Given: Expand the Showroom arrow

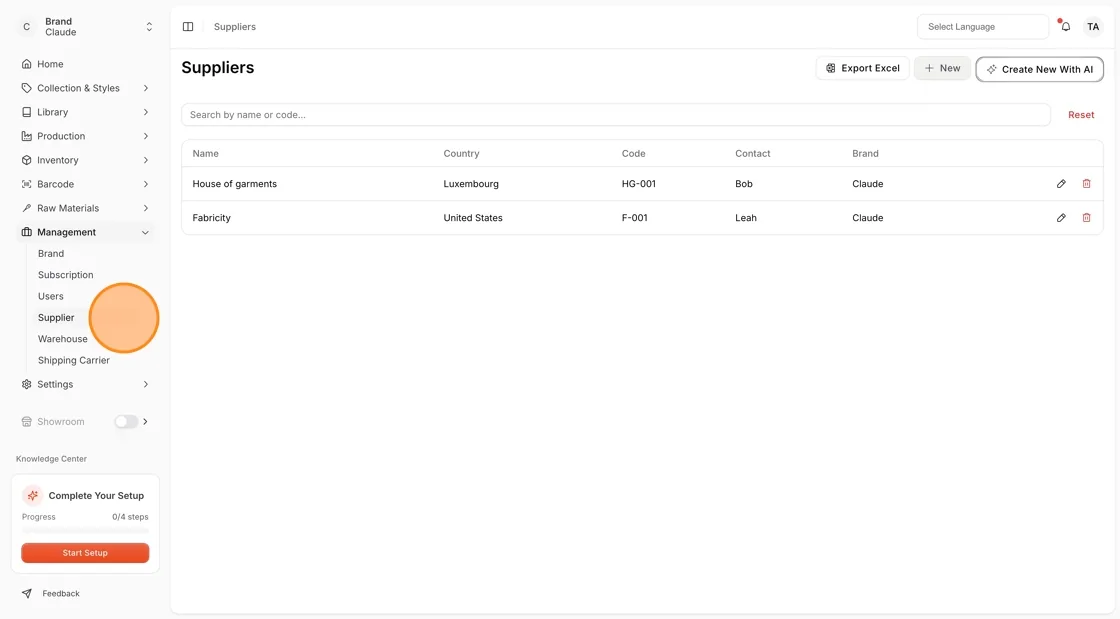Looking at the screenshot, I should point(146,422).
